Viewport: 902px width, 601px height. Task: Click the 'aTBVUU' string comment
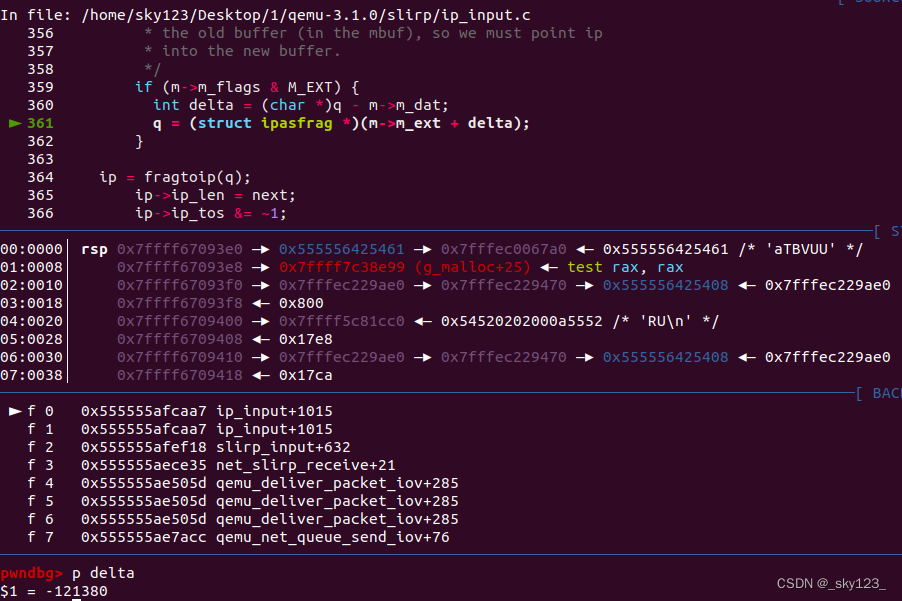(x=800, y=249)
